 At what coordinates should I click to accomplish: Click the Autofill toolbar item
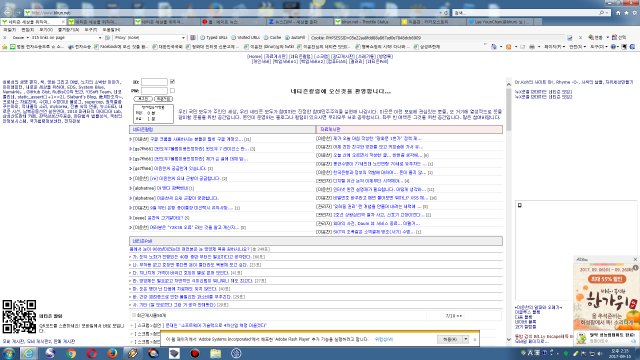[x=295, y=38]
